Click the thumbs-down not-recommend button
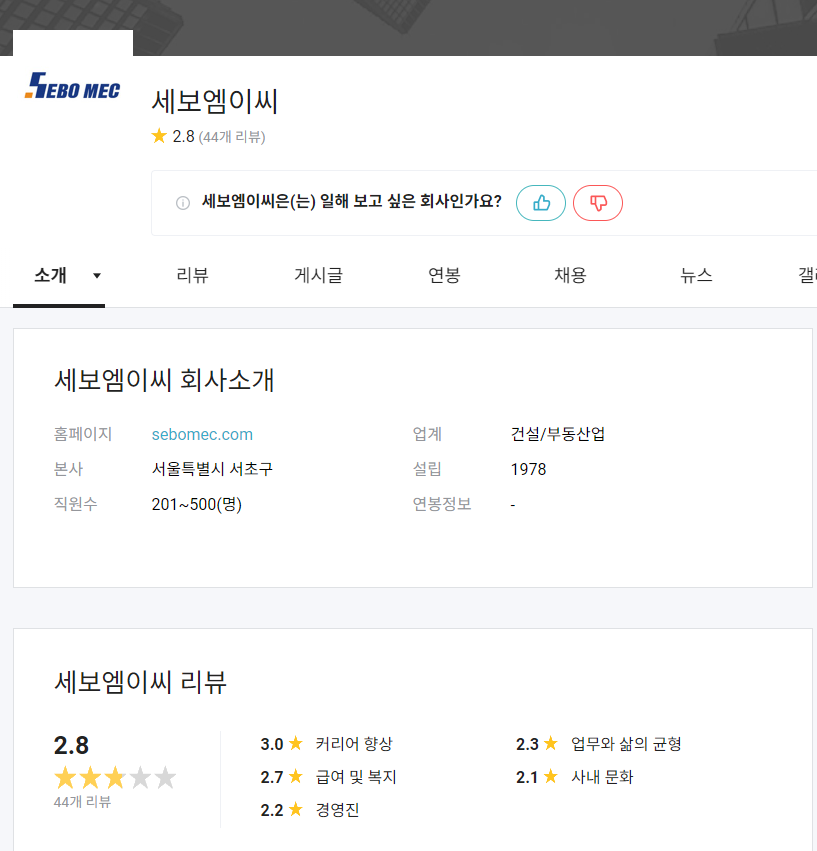Image resolution: width=817 pixels, height=851 pixels. click(598, 203)
